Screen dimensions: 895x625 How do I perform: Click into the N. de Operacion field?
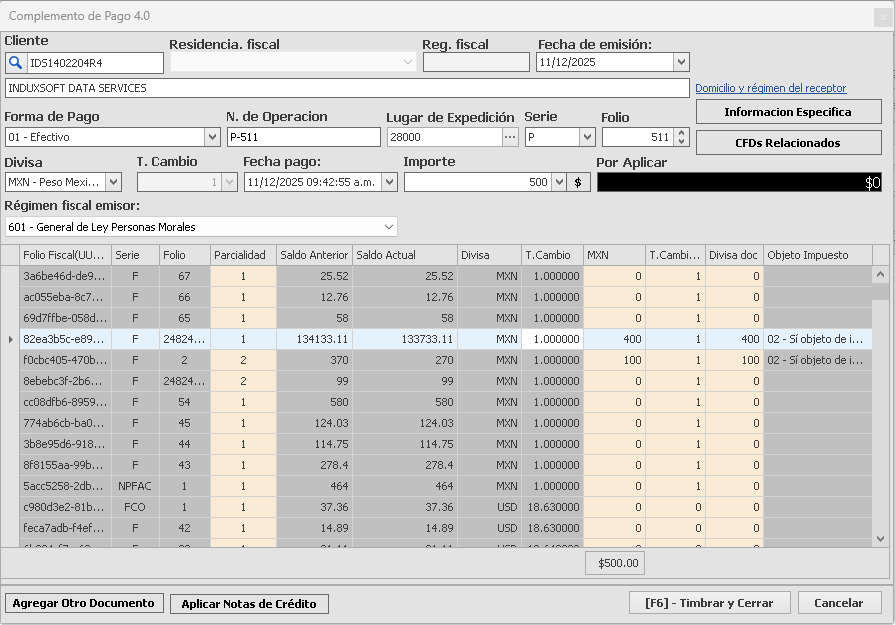tap(303, 137)
